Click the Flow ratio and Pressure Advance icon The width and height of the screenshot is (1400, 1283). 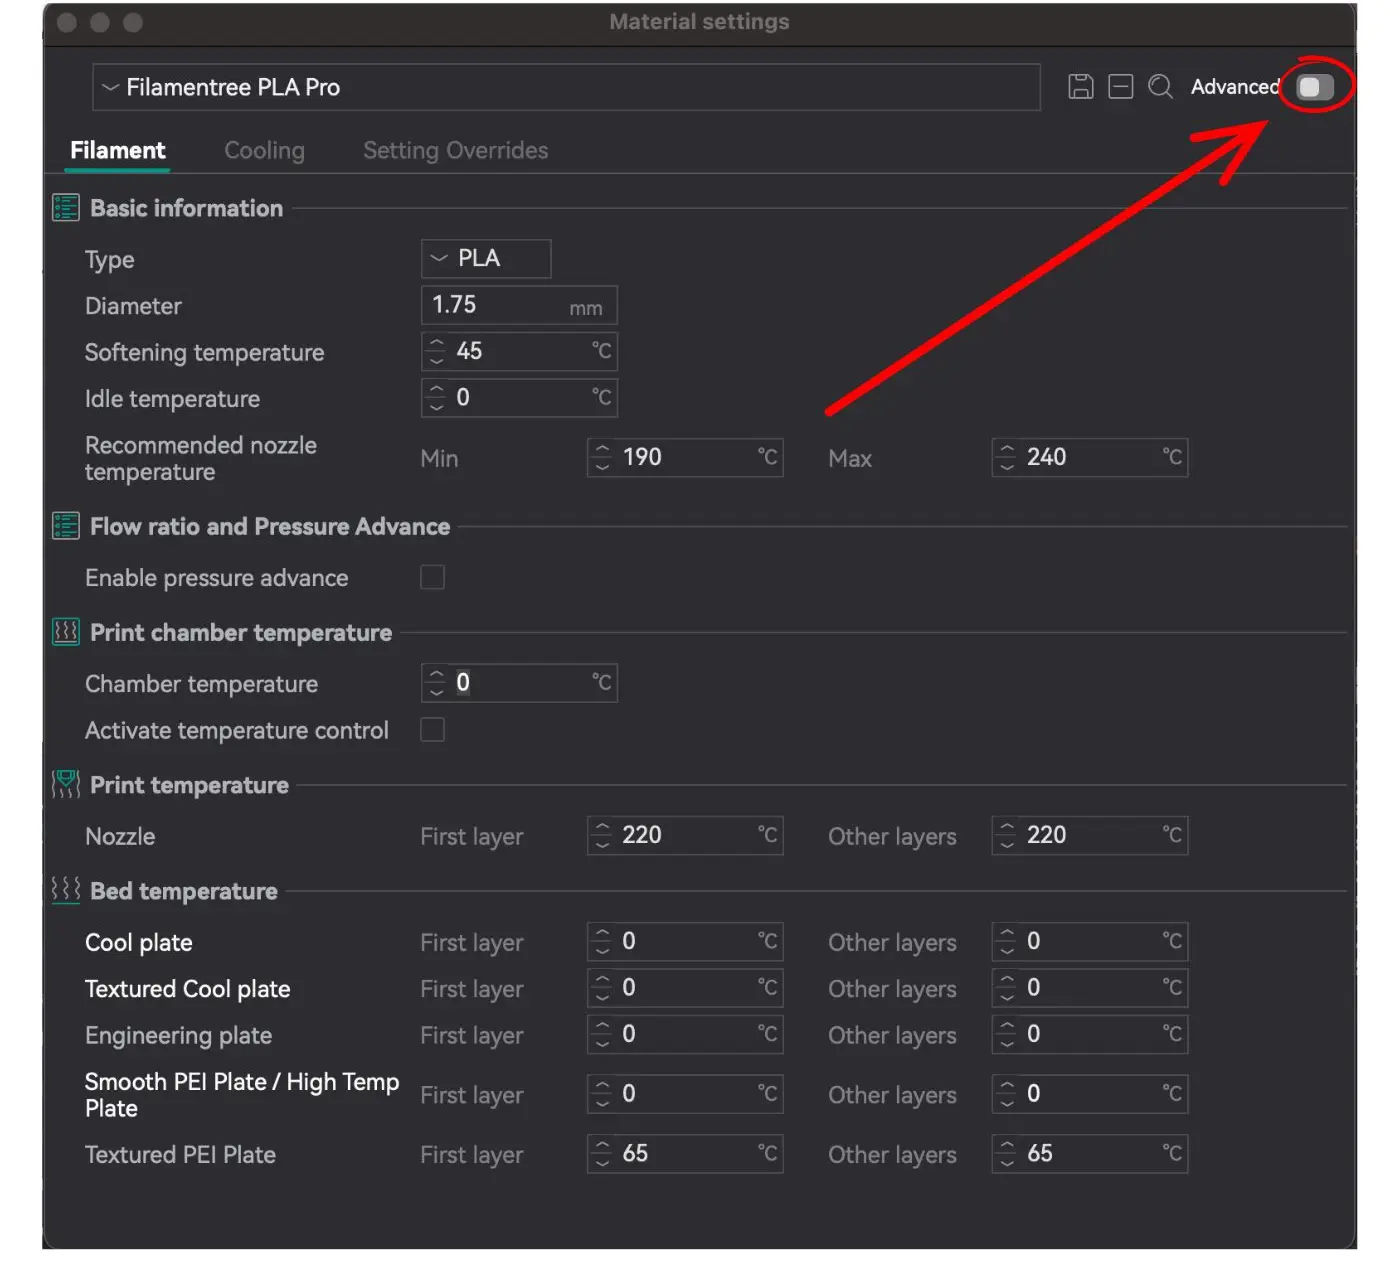coord(66,526)
